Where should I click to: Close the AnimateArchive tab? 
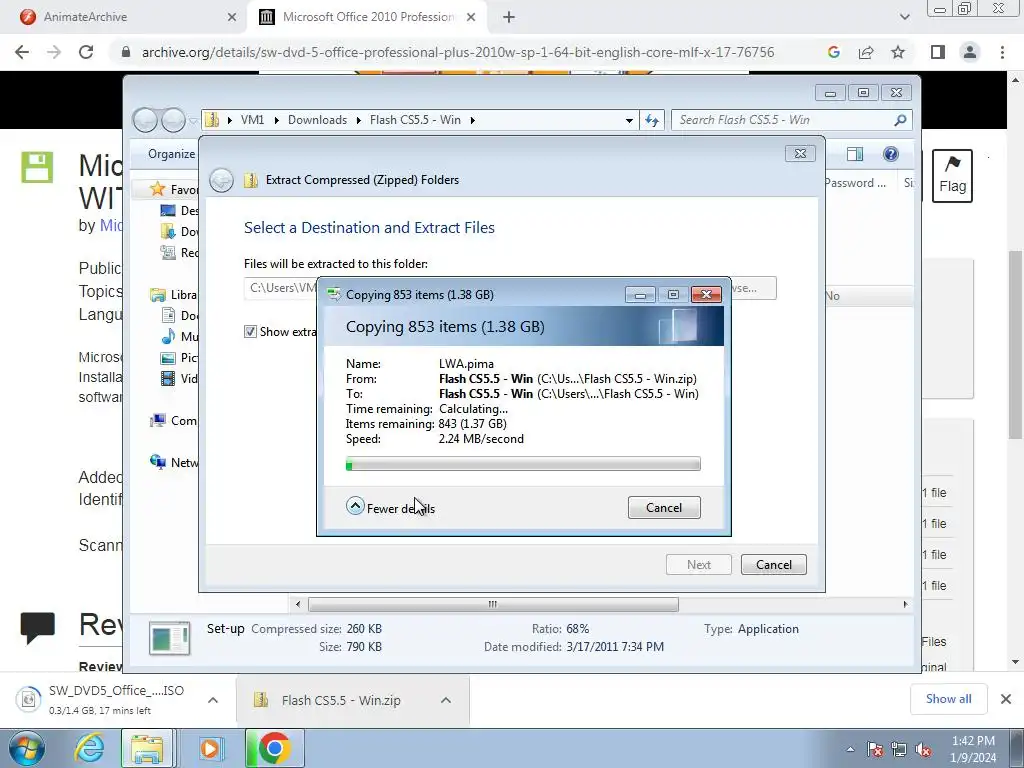coord(232,17)
